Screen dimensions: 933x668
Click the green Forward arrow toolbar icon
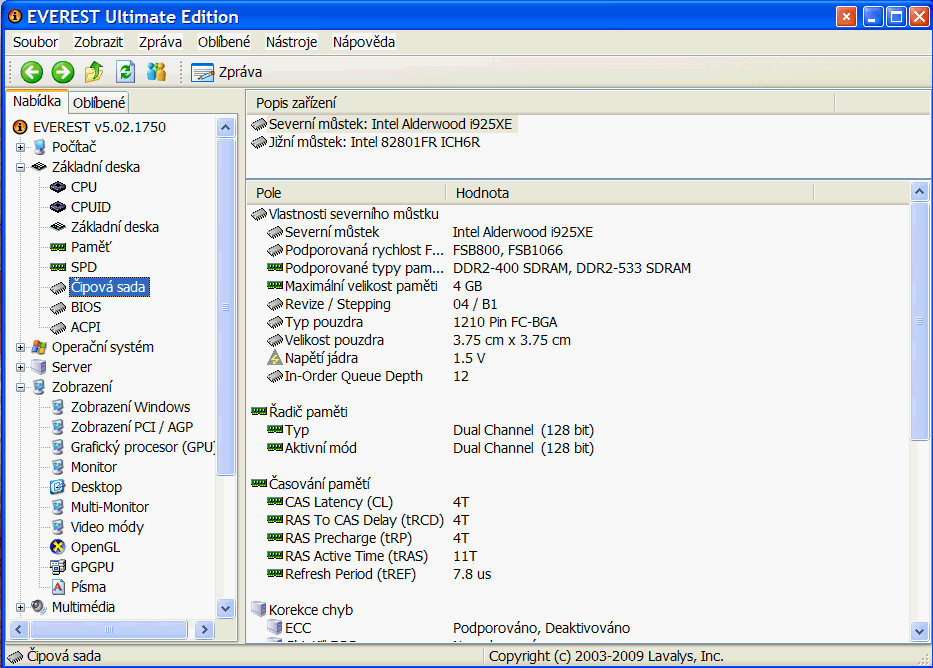pos(63,72)
